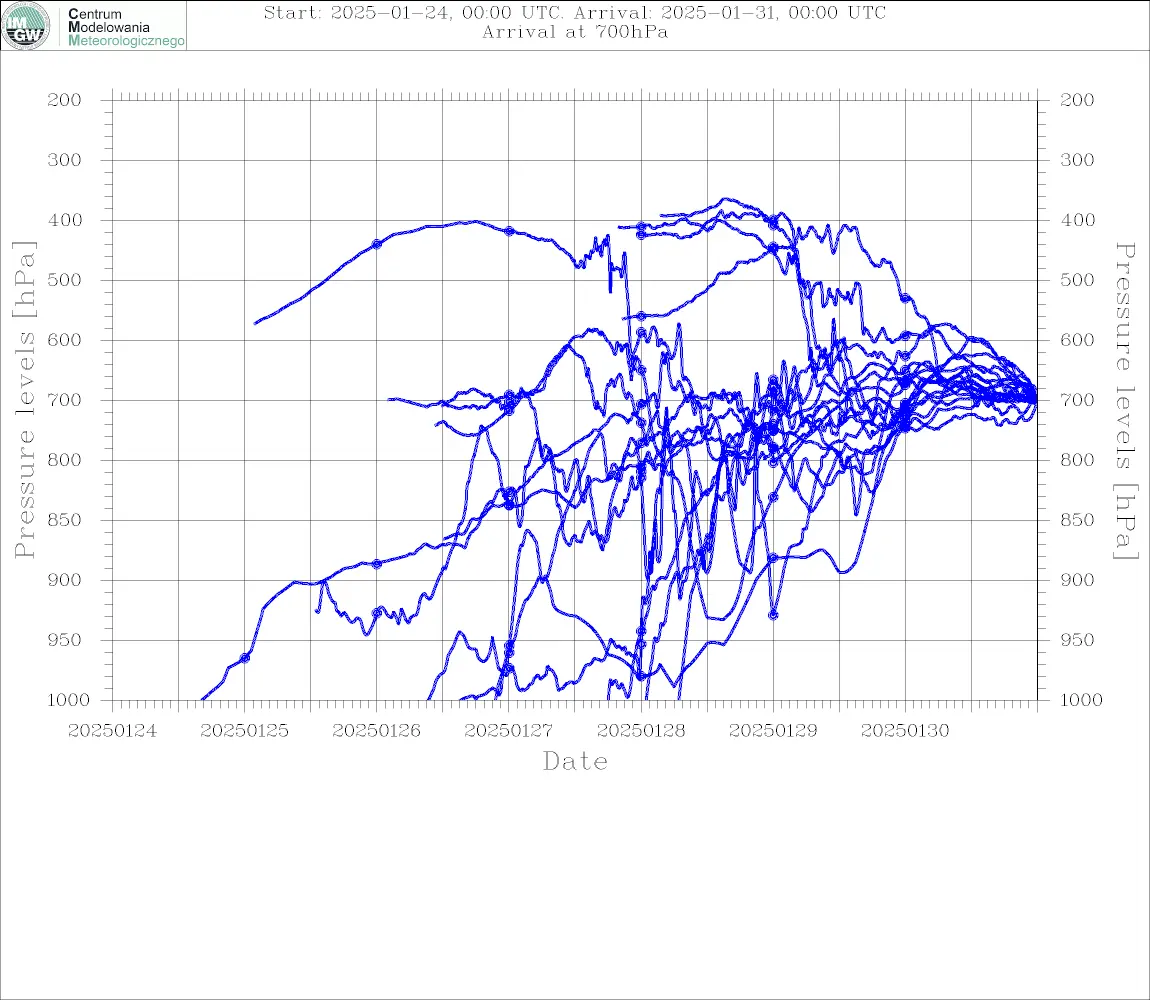Click the right axis 400 pressure label

(1077, 220)
